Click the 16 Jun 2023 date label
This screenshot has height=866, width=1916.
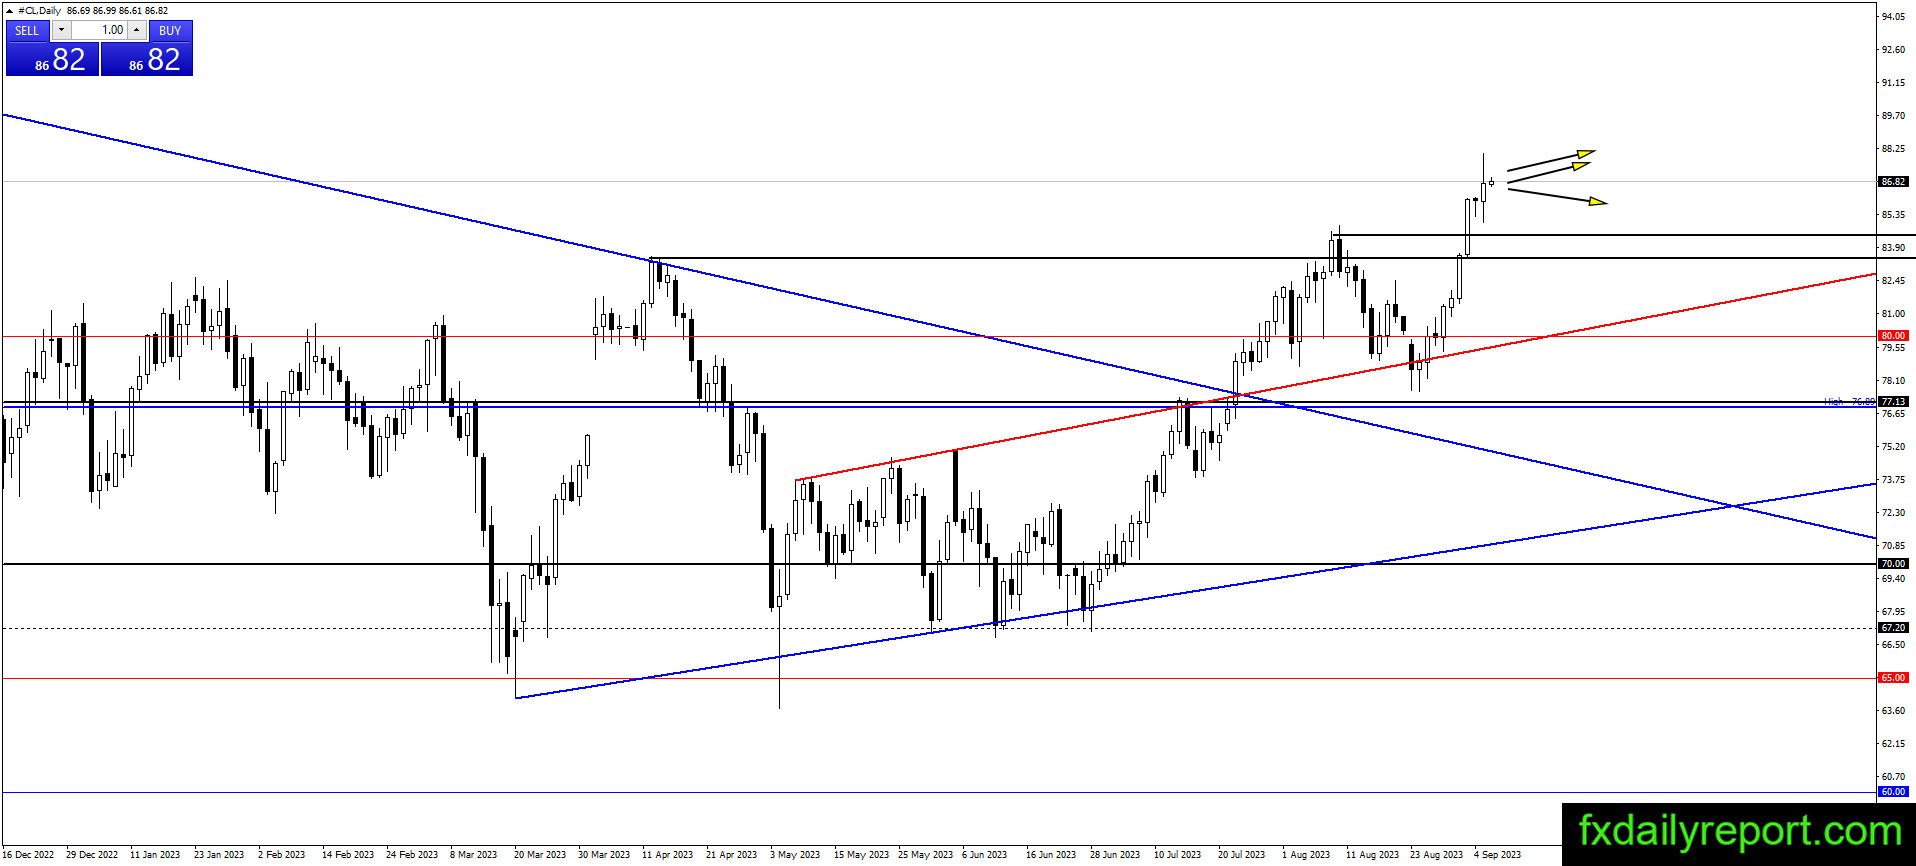(x=1051, y=855)
